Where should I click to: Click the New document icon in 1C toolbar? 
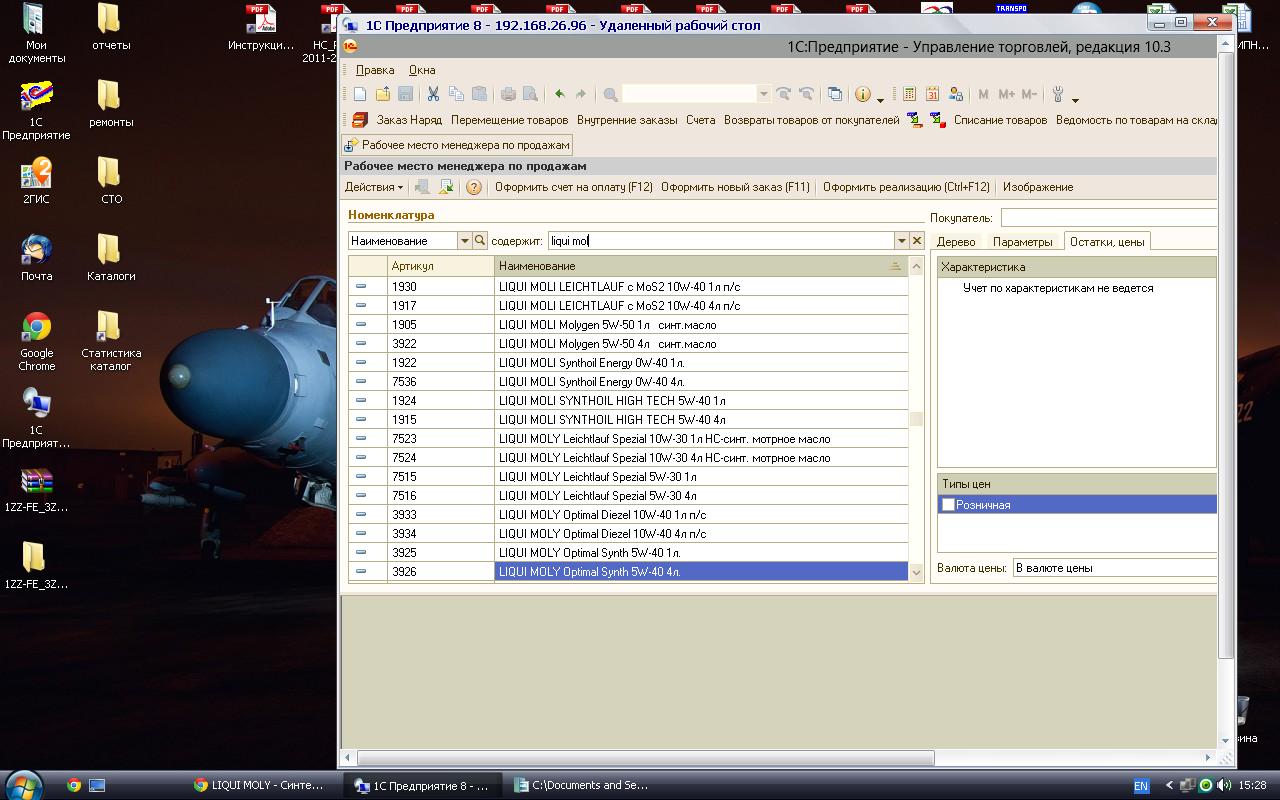(360, 94)
